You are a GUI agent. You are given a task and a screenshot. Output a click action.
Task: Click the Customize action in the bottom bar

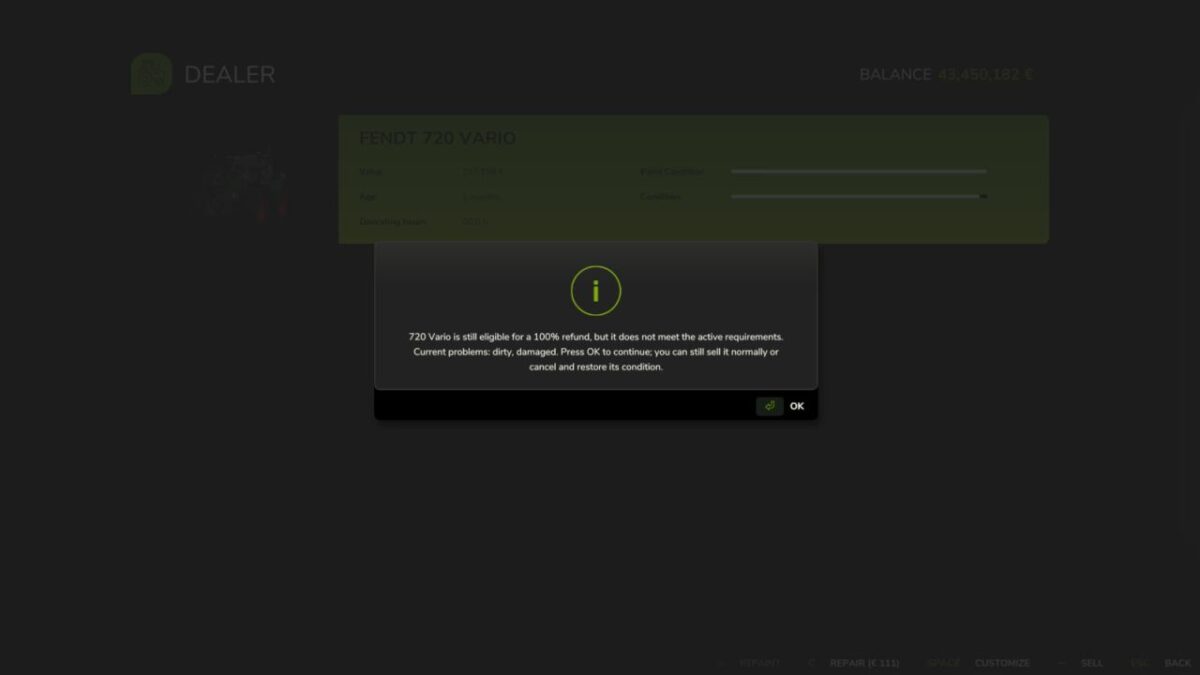point(1002,663)
